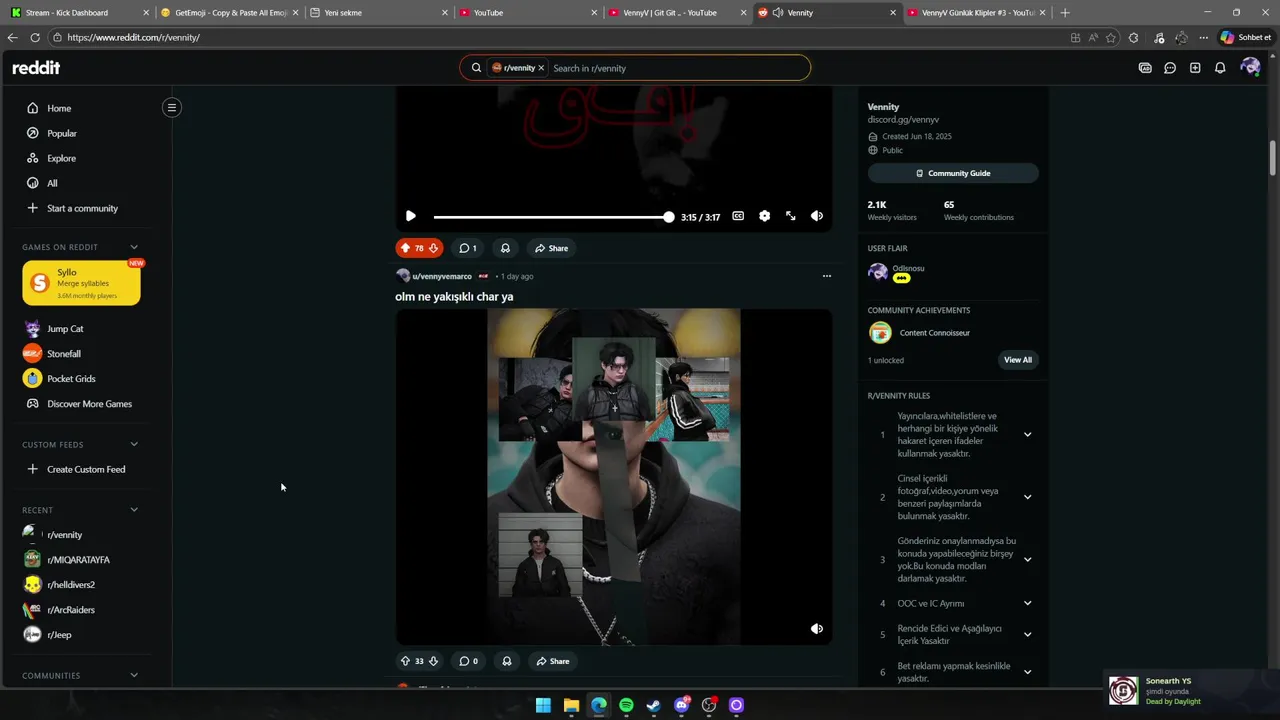
Task: Open u/vennyvemarco profile link
Action: 442,276
